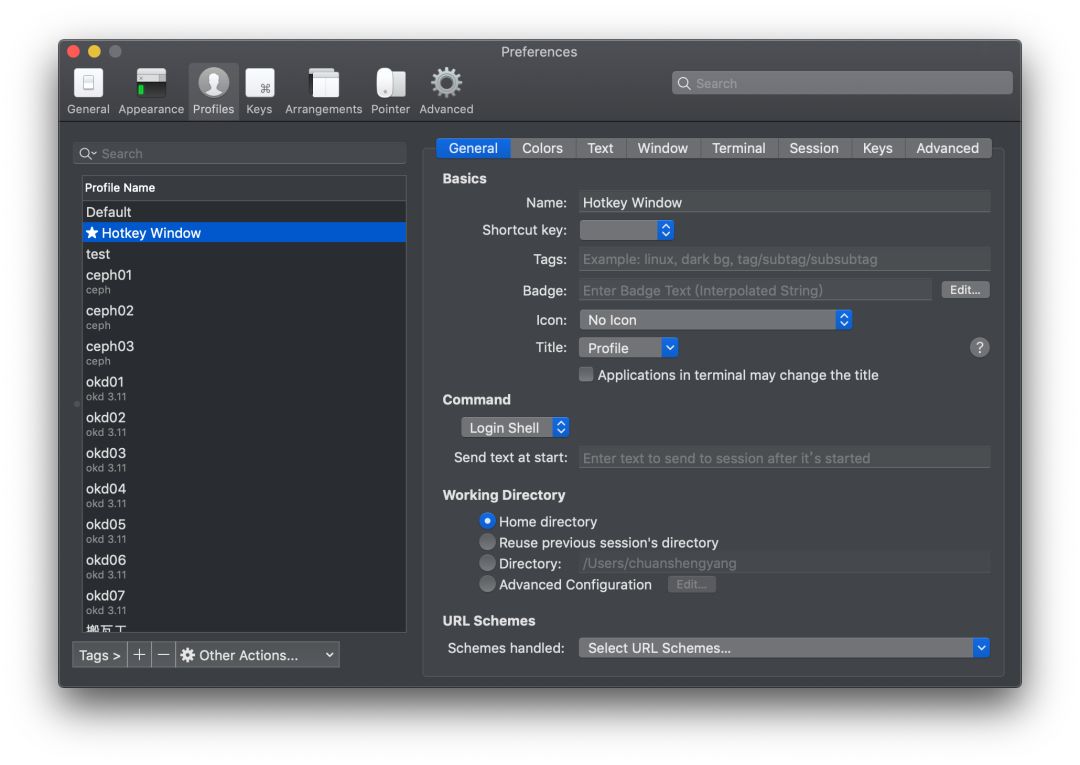Switch to the Colors tab
Screen dimensions: 1080x765
coord(542,148)
